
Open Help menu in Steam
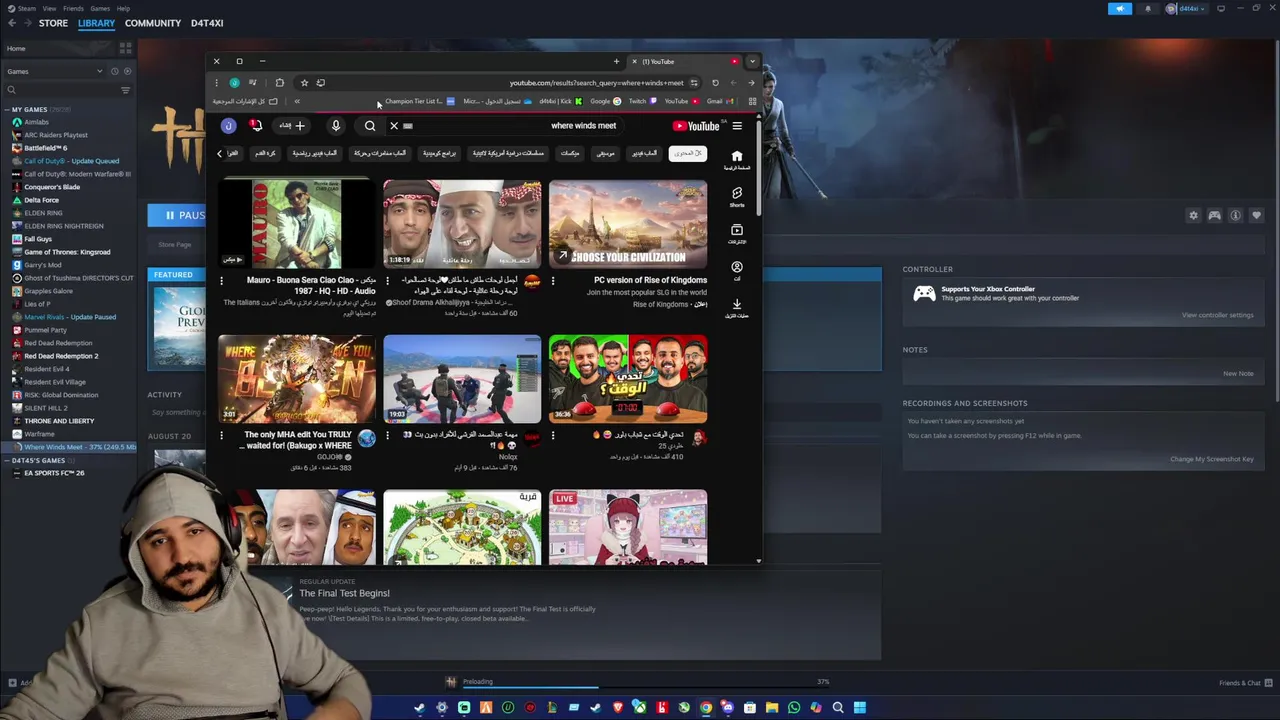123,8
